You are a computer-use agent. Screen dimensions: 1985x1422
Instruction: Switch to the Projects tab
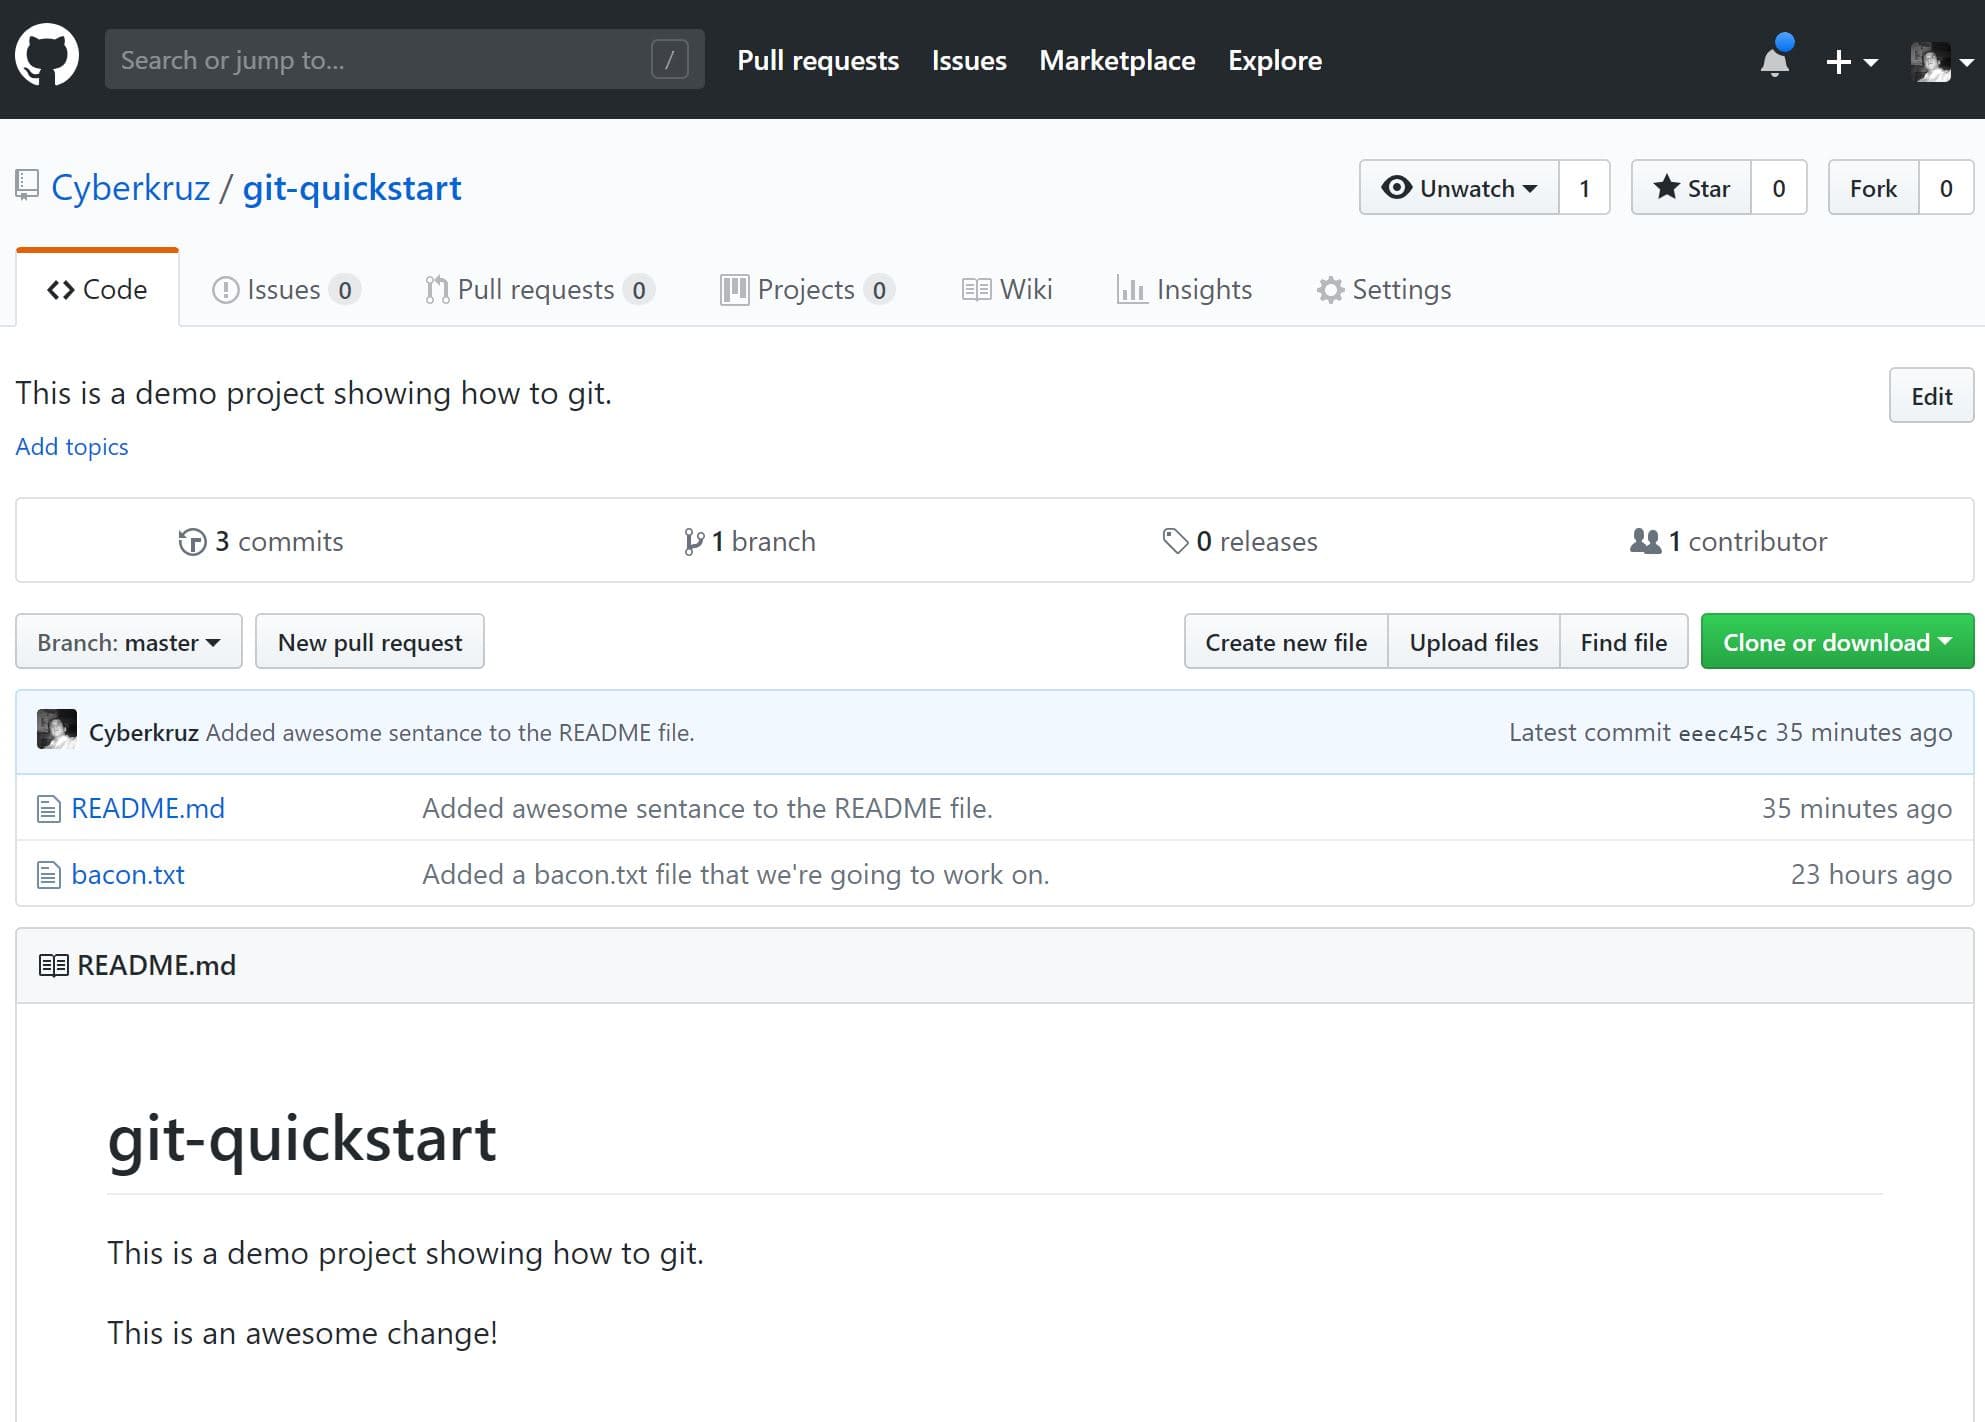806,289
